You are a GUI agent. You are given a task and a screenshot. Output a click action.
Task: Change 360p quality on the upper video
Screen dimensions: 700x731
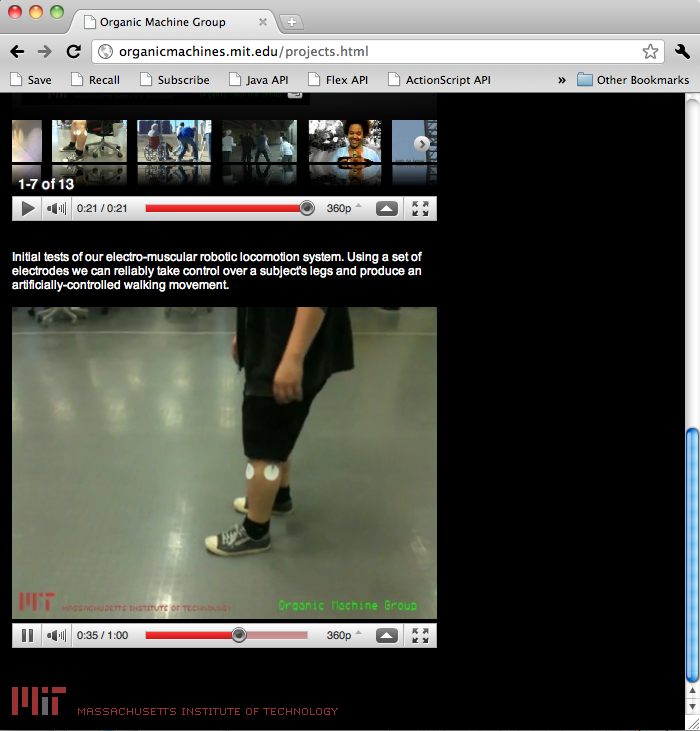point(343,208)
